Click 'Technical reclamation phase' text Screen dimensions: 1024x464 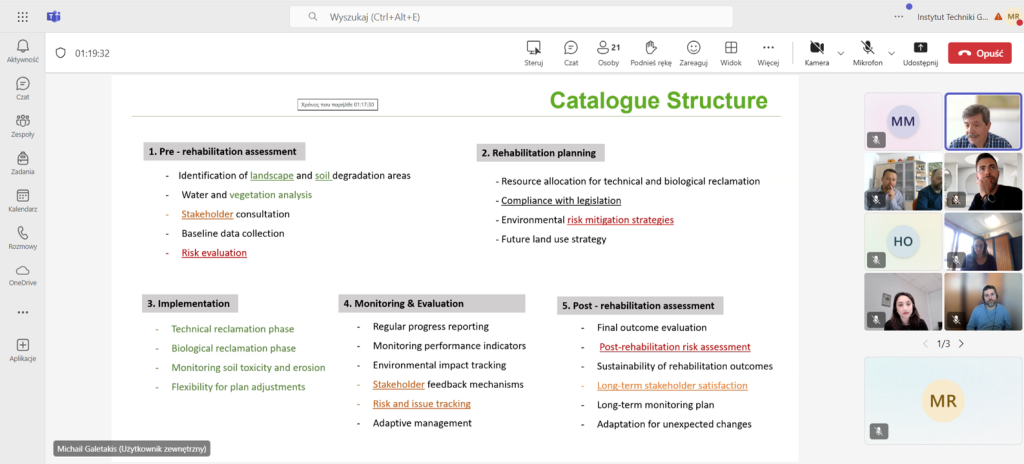click(x=232, y=329)
